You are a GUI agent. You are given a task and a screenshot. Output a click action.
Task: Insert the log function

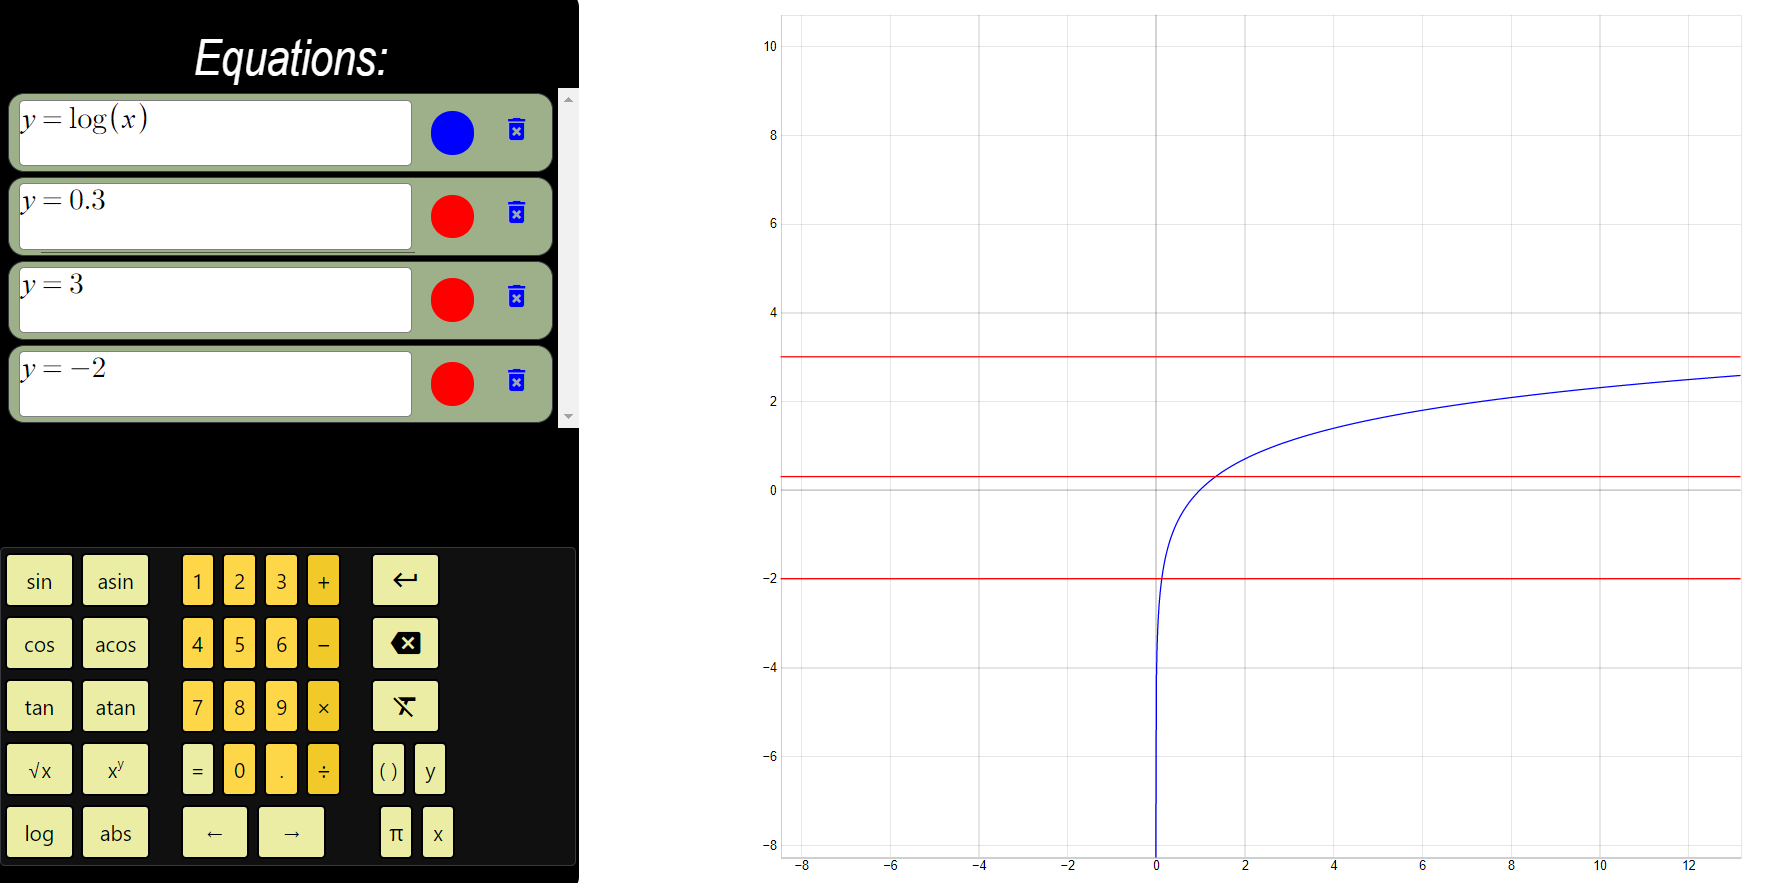pyautogui.click(x=40, y=833)
